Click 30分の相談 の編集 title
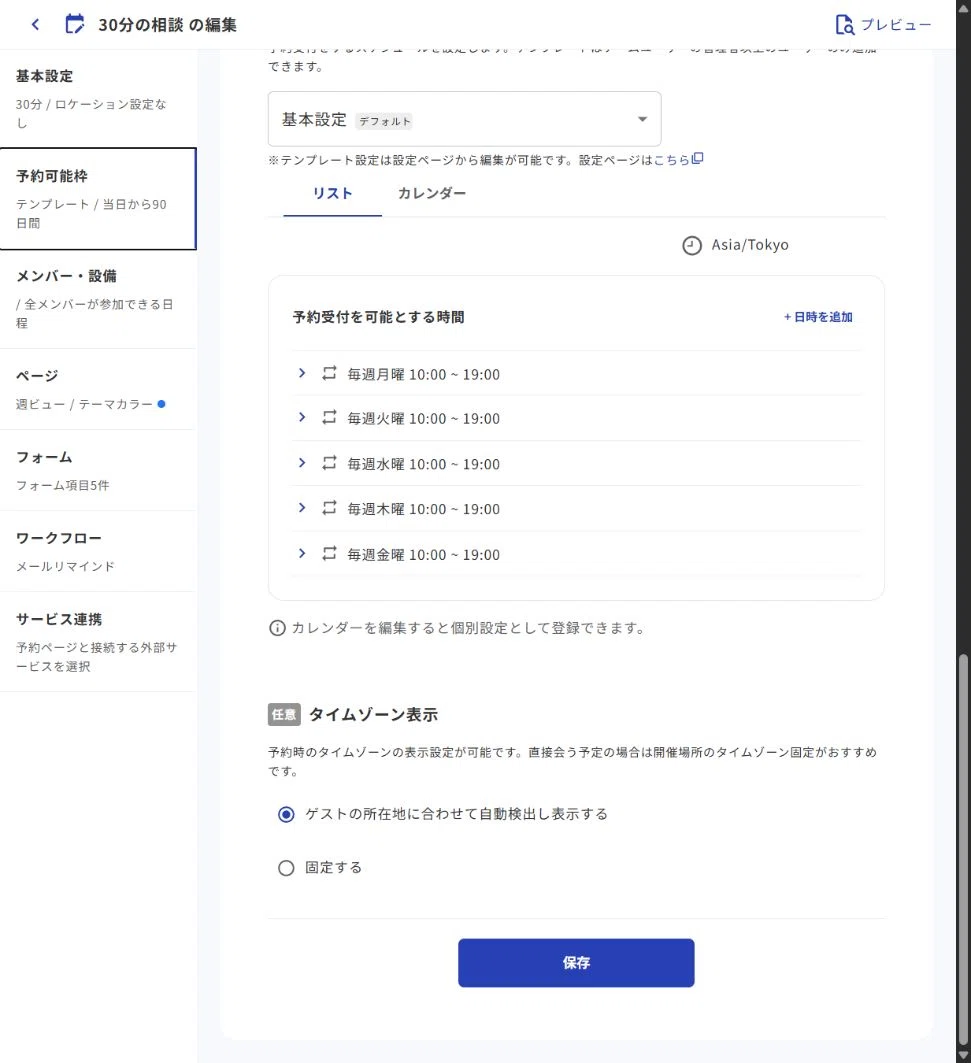 (x=167, y=25)
